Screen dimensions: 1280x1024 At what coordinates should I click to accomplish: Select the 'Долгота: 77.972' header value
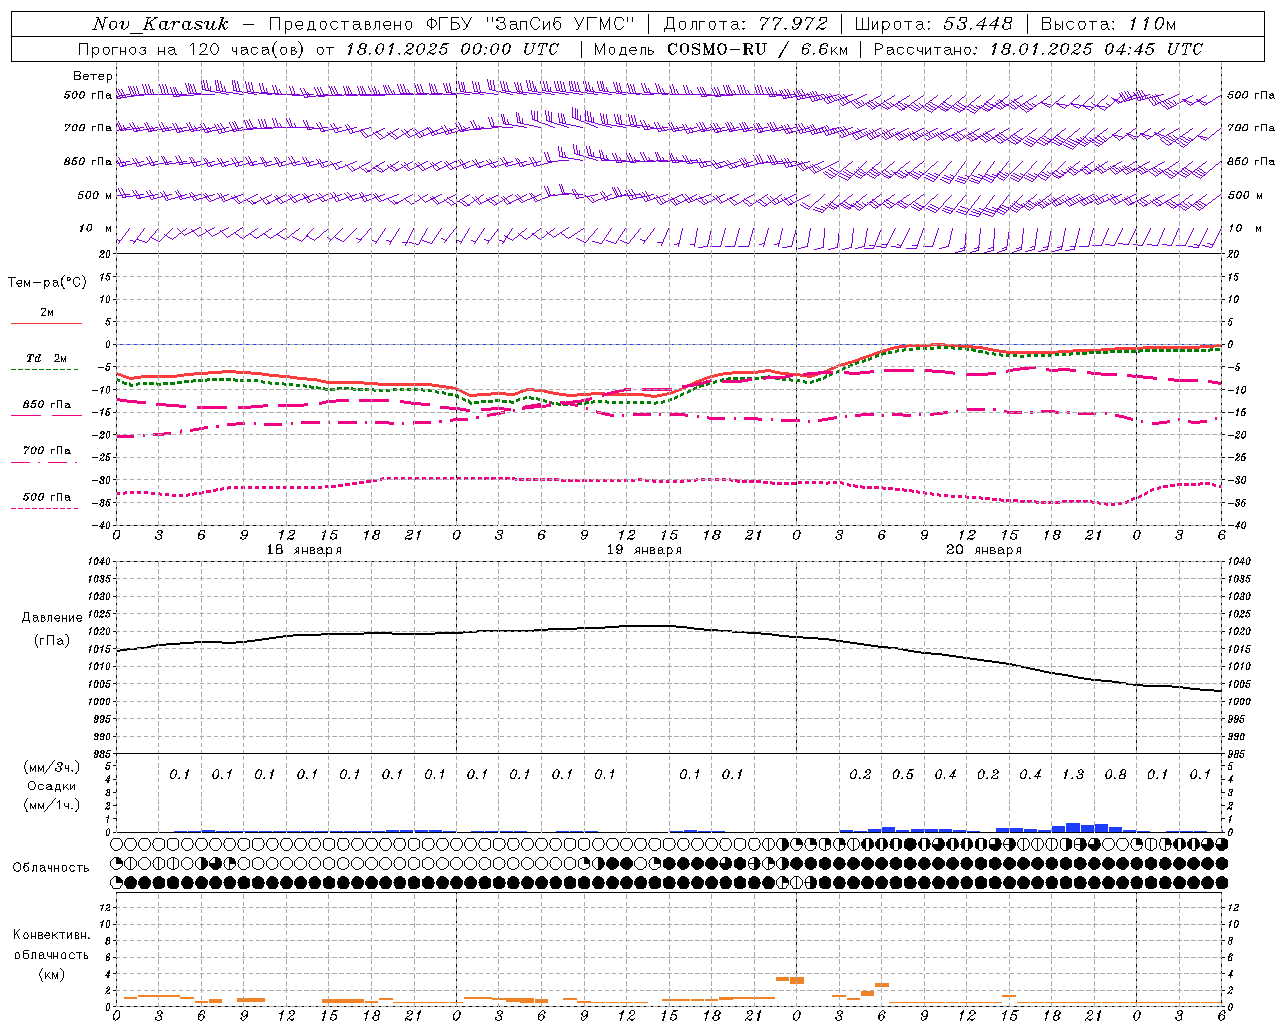click(746, 24)
